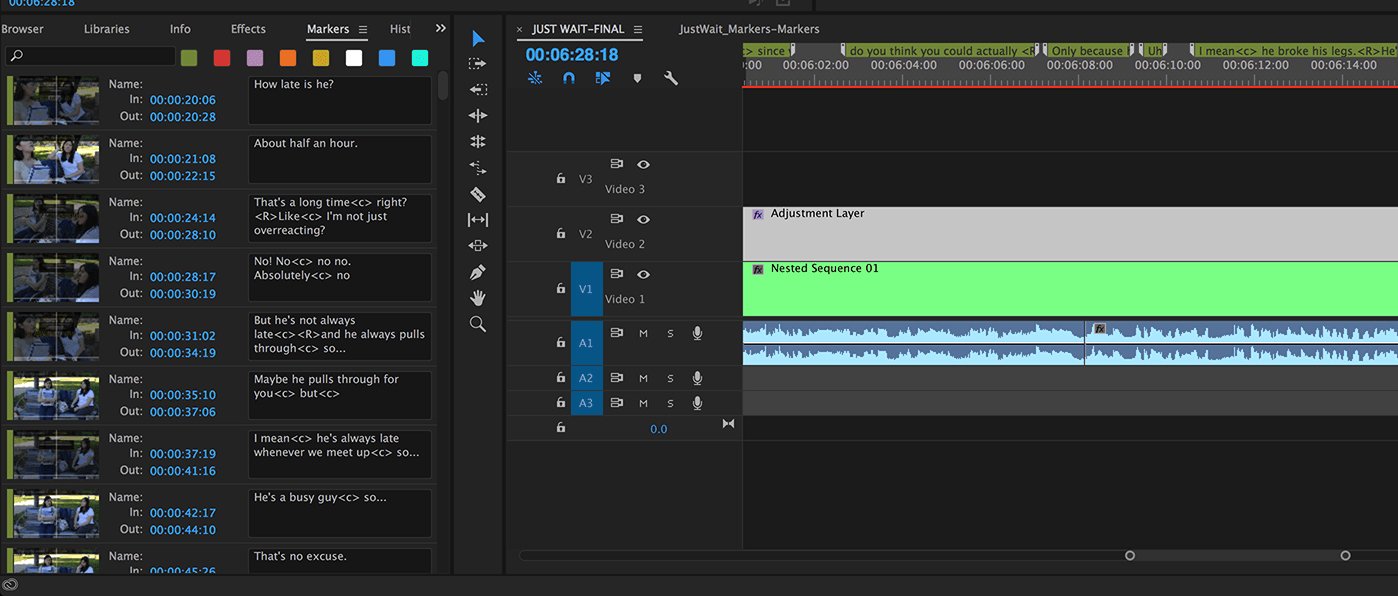
Task: Select the Track Select Backward tool
Action: [x=478, y=89]
